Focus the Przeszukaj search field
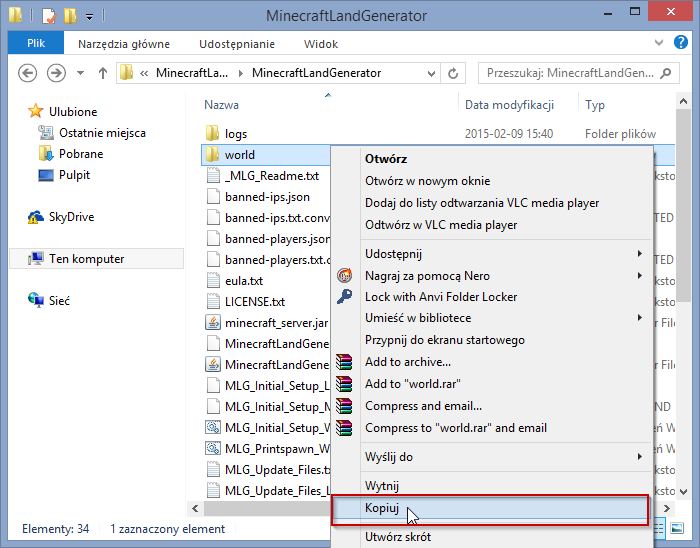This screenshot has width=700, height=548. click(579, 73)
